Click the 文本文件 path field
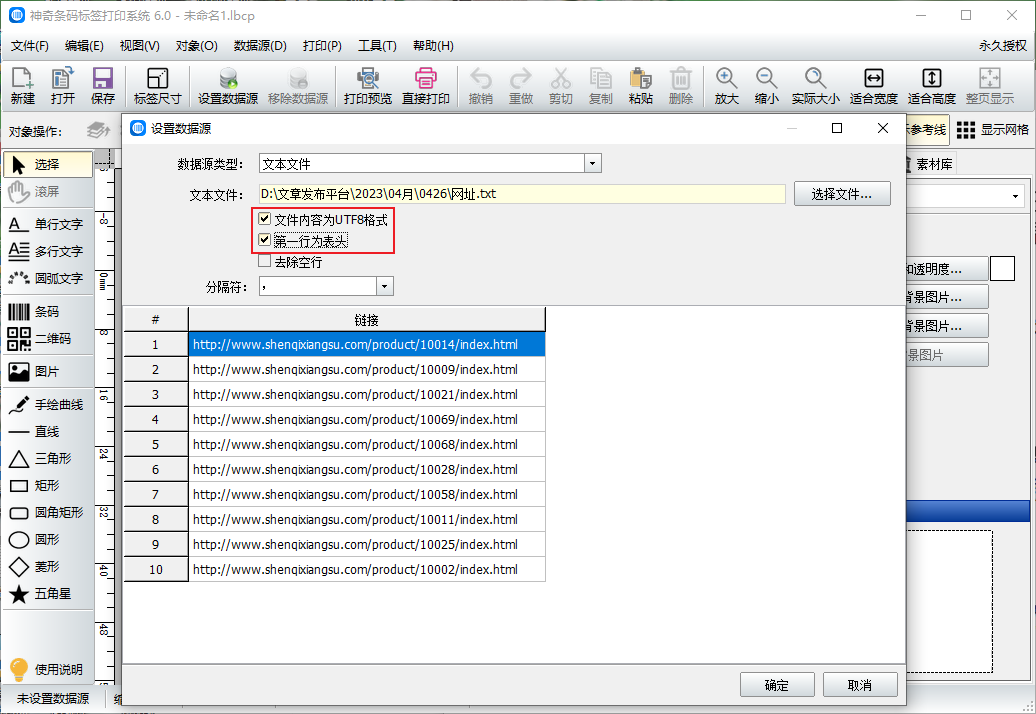 pyautogui.click(x=522, y=194)
